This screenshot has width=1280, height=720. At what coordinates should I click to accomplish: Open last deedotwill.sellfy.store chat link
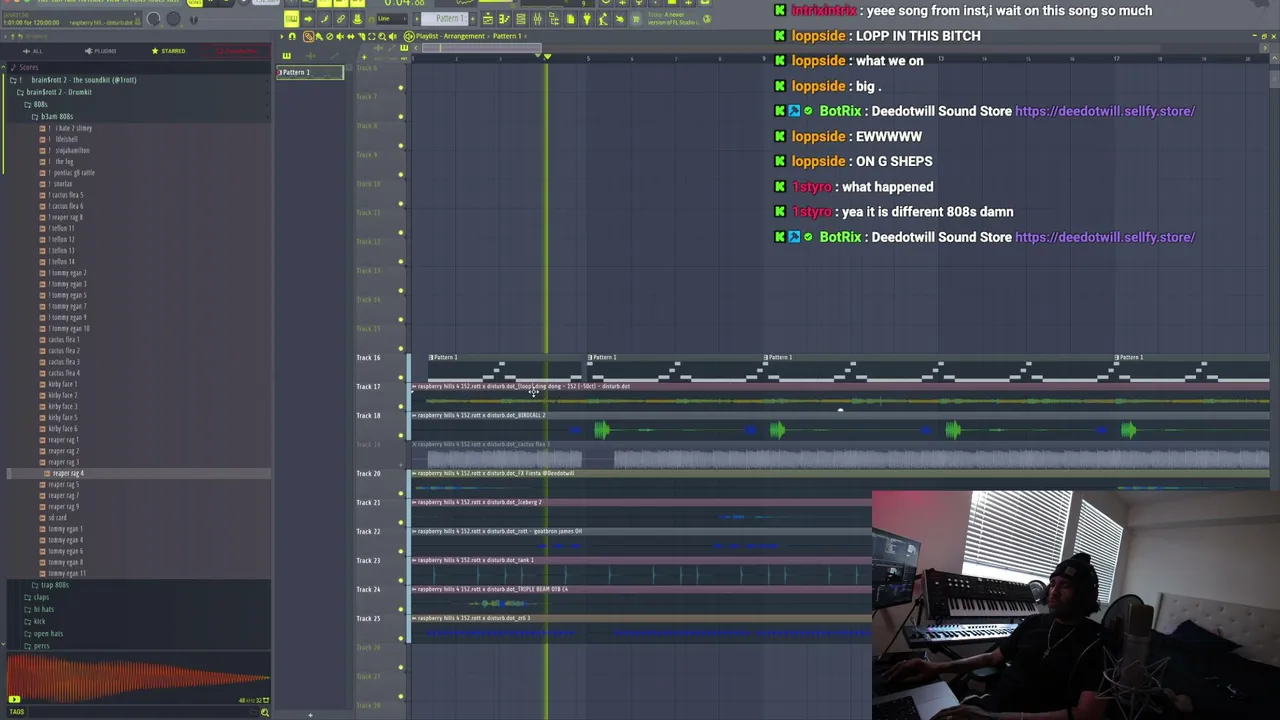pos(1105,237)
